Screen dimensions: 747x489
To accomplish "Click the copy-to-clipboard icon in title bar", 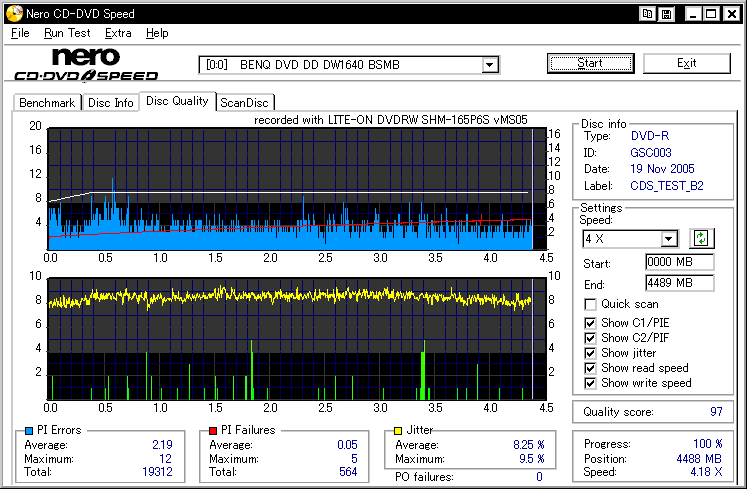I will point(648,14).
